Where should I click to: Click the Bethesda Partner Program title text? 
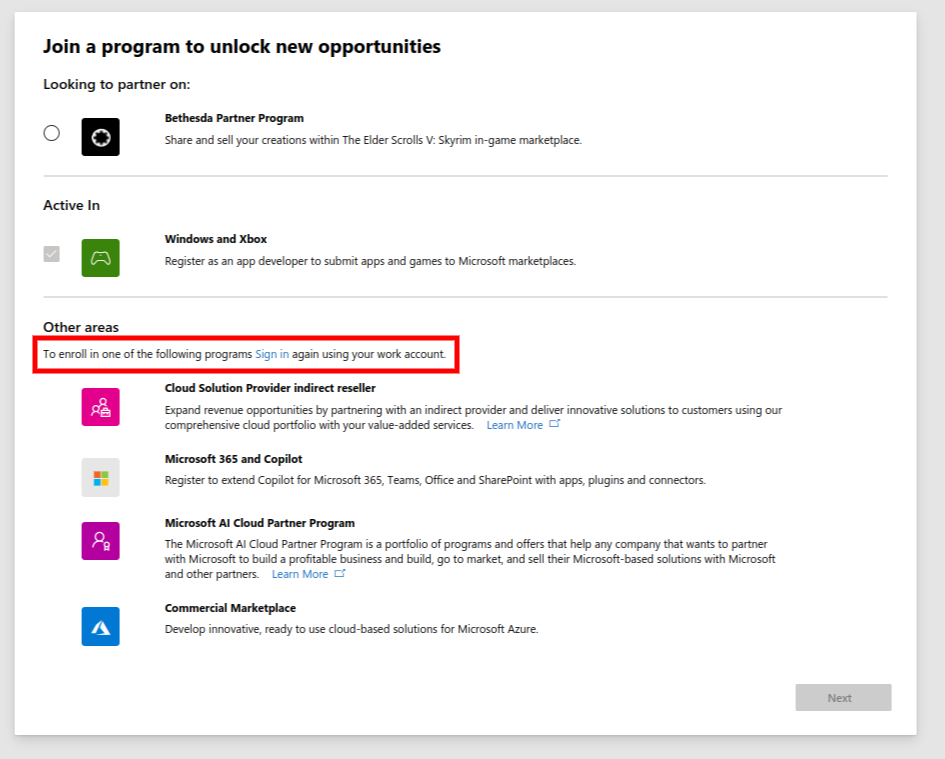click(234, 117)
